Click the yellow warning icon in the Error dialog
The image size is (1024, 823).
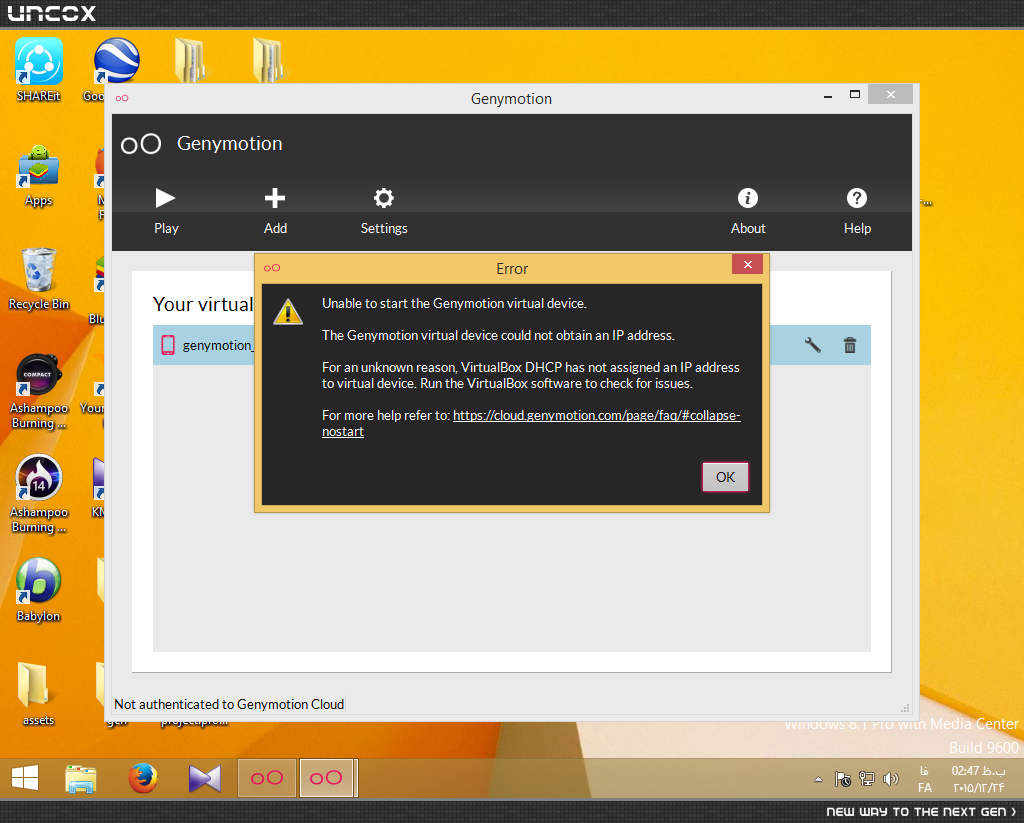point(288,312)
